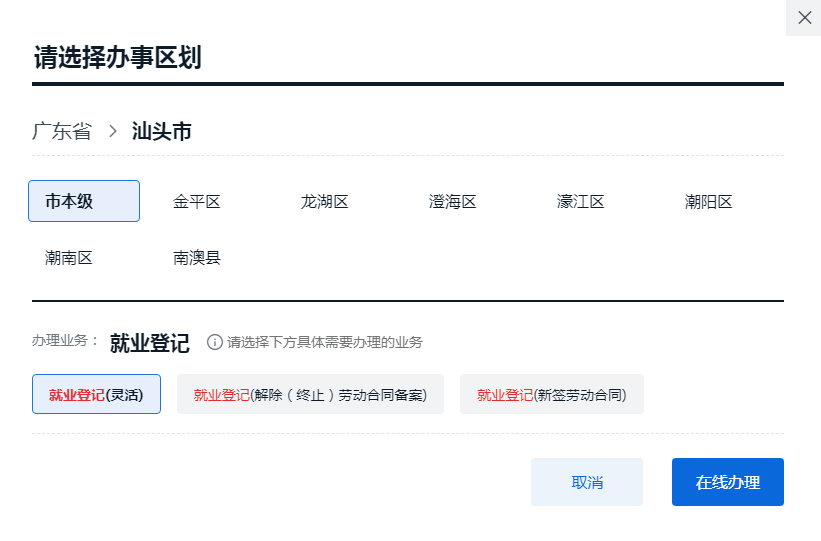
Task: Select 就业登记(解除(终止)劳动合同备案) option
Action: tap(310, 394)
